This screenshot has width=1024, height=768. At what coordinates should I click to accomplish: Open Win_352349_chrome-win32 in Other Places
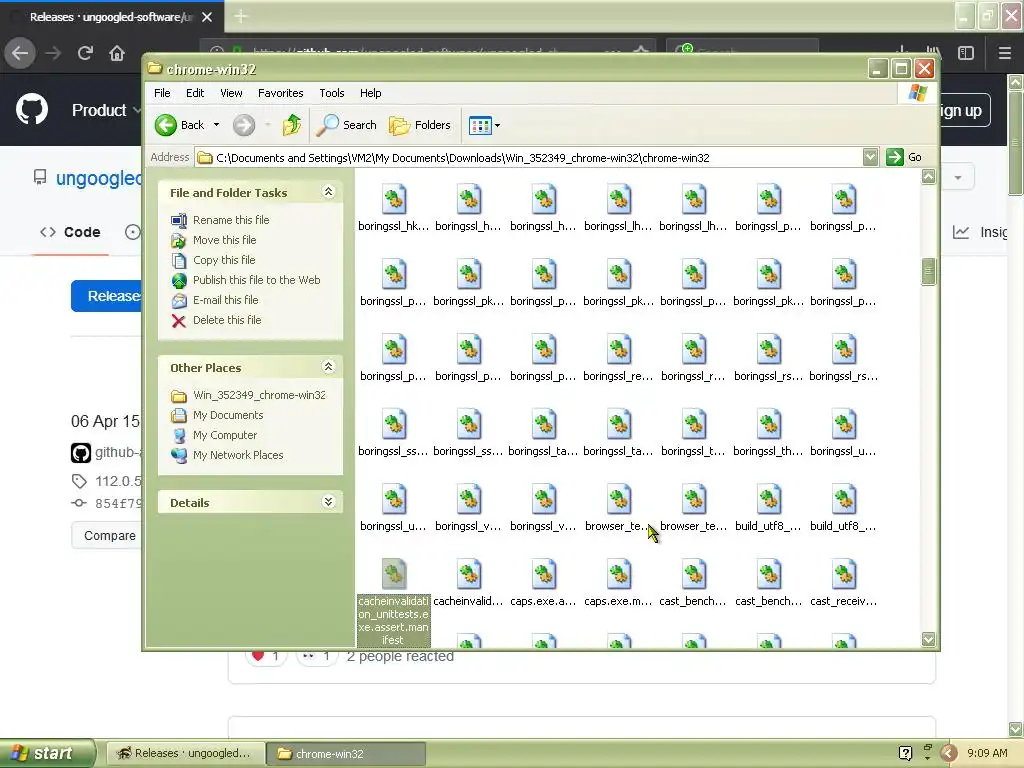[x=259, y=395]
